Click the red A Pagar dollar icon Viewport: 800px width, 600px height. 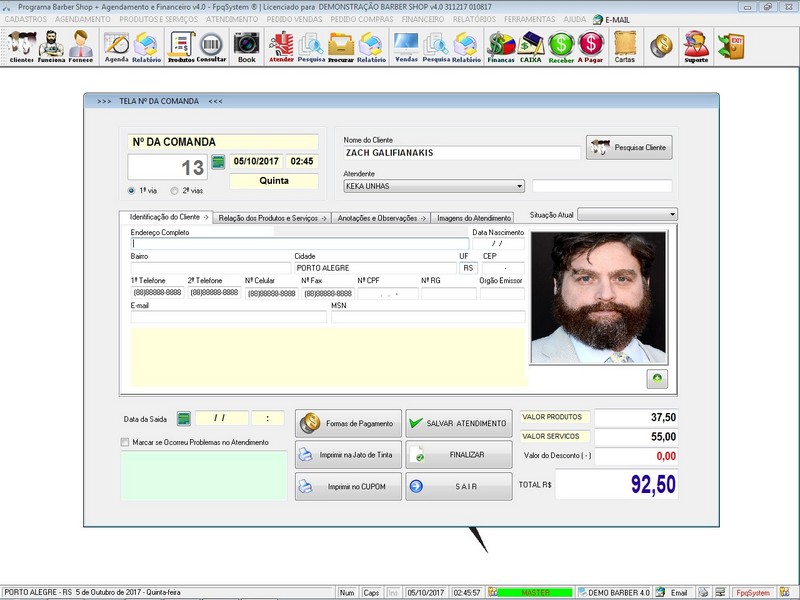pyautogui.click(x=590, y=46)
